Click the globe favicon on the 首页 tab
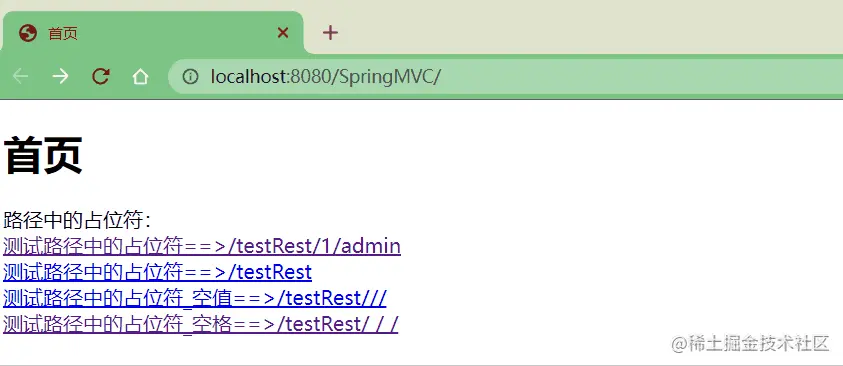The height and width of the screenshot is (366, 843). click(x=27, y=33)
